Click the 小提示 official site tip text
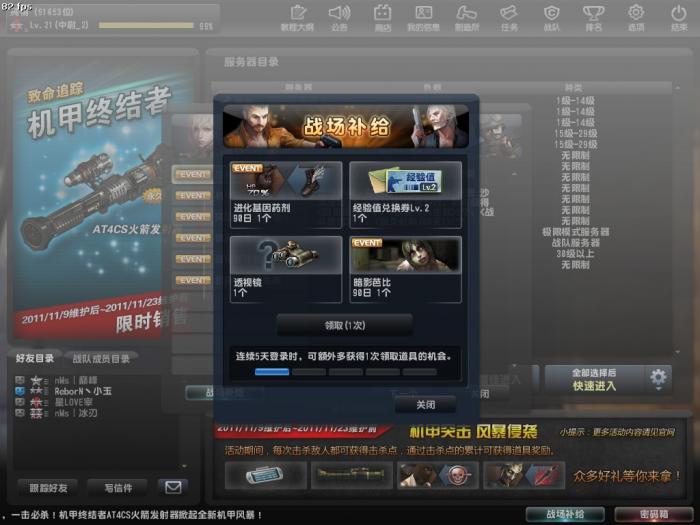Viewport: 700px width, 525px height. pyautogui.click(x=617, y=432)
